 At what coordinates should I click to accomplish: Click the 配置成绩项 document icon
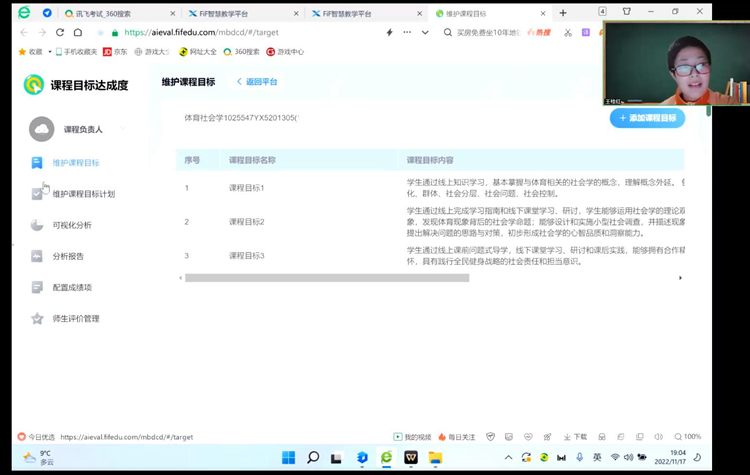37,287
